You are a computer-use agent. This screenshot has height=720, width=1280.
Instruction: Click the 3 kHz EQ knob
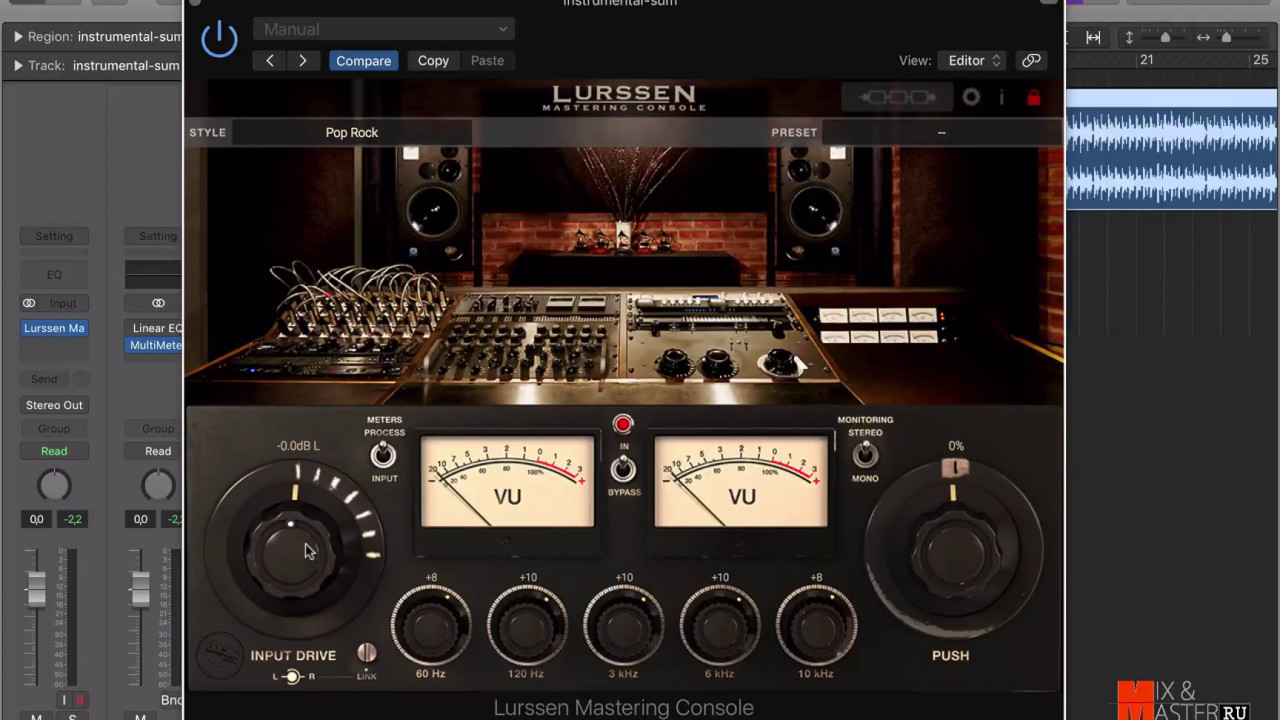point(623,626)
